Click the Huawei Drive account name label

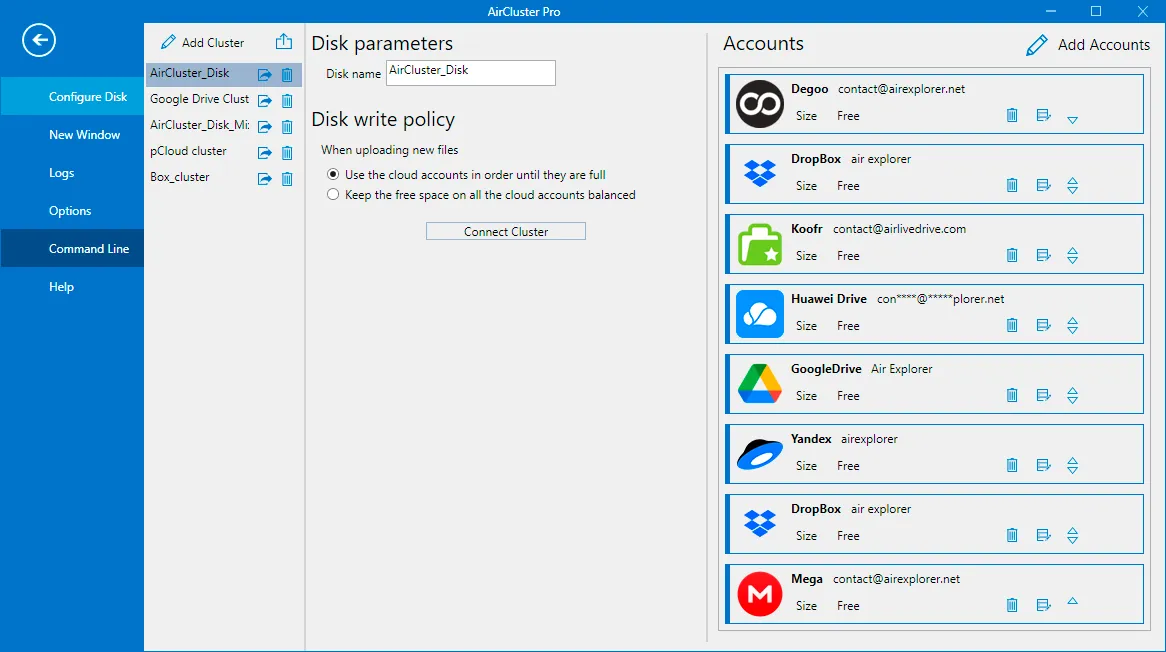point(828,299)
